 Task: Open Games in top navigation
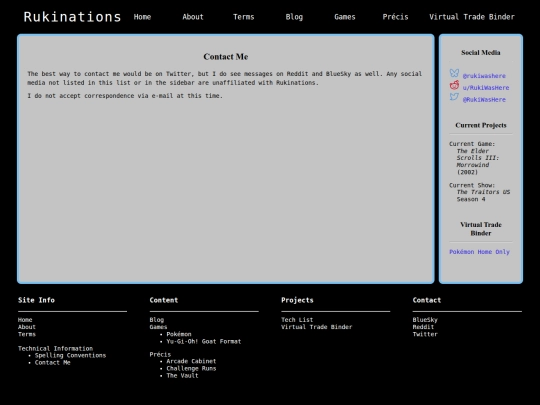[345, 17]
